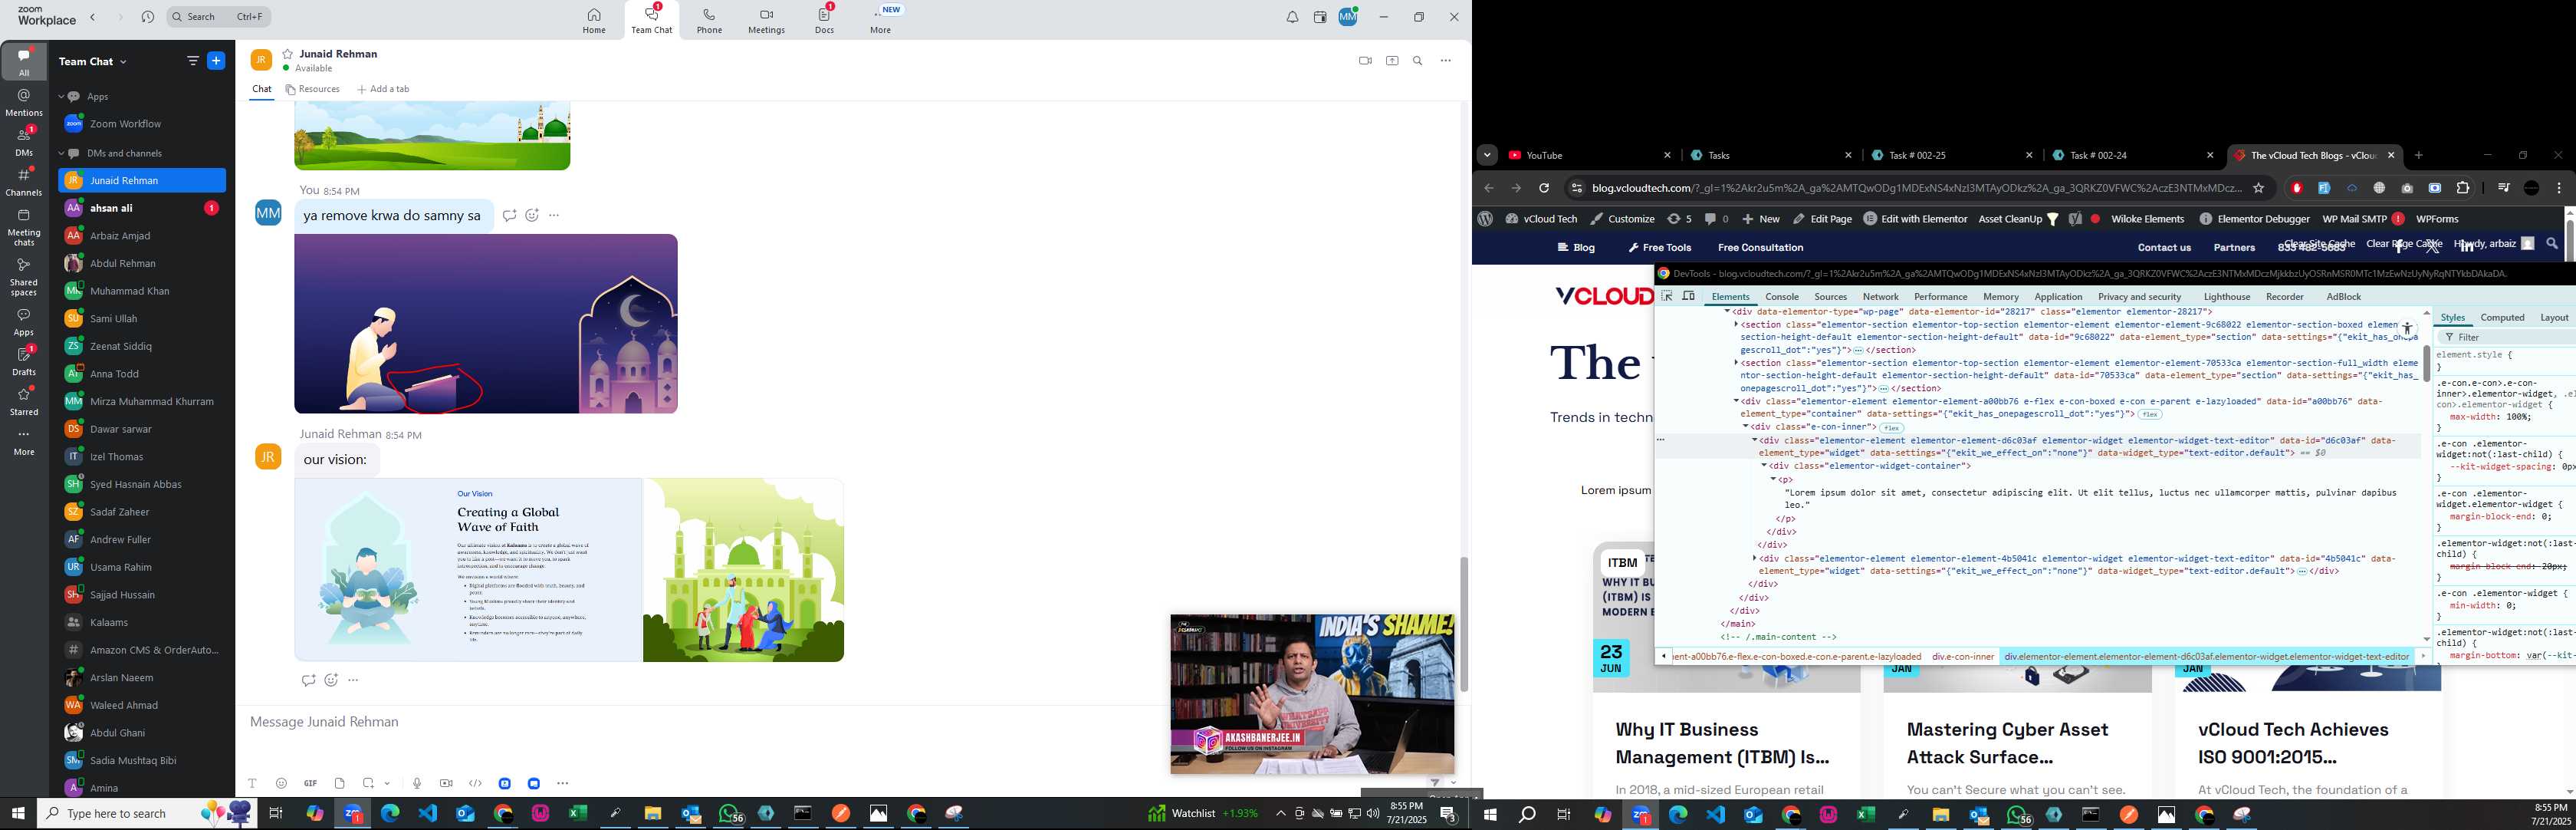
Task: Open the GIF picker in message toolbar
Action: point(310,783)
